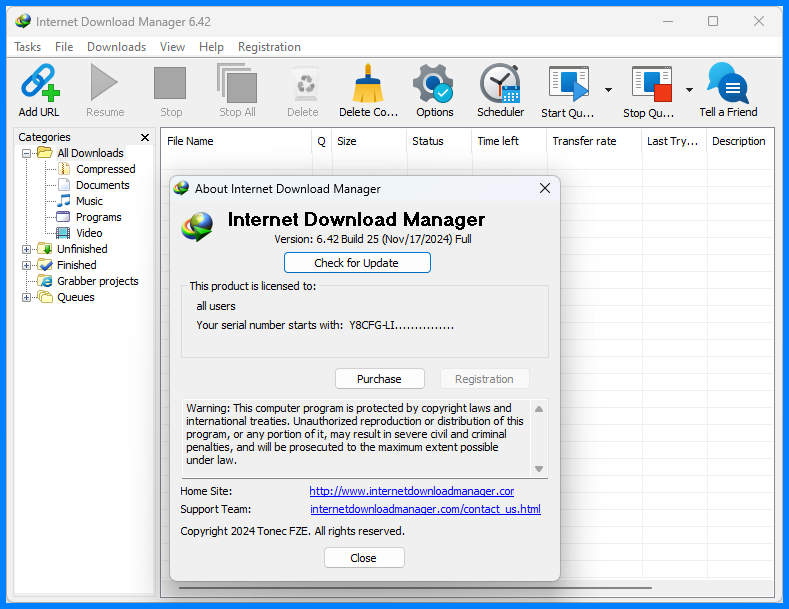Click the Start Queue icon
Image resolution: width=789 pixels, height=609 pixels.
point(569,83)
